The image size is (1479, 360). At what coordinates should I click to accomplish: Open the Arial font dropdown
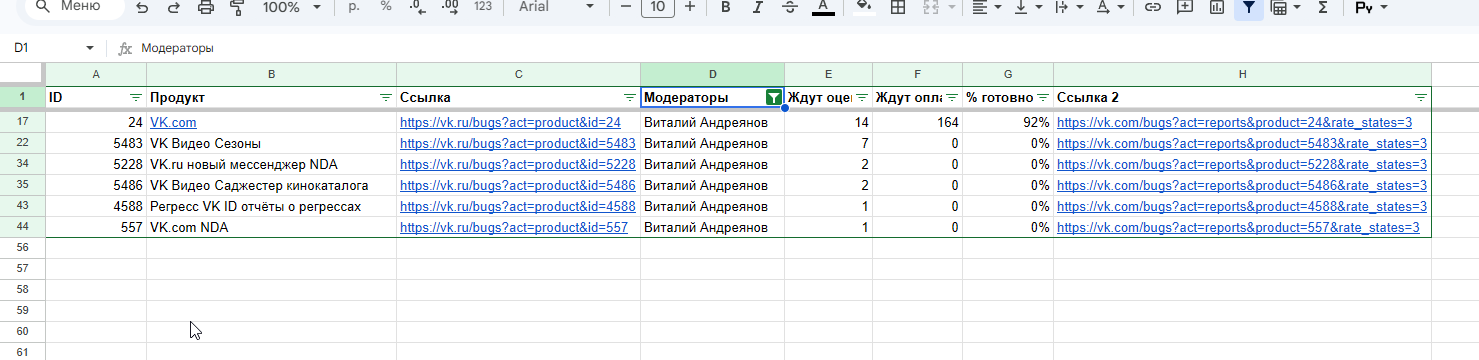(x=557, y=7)
